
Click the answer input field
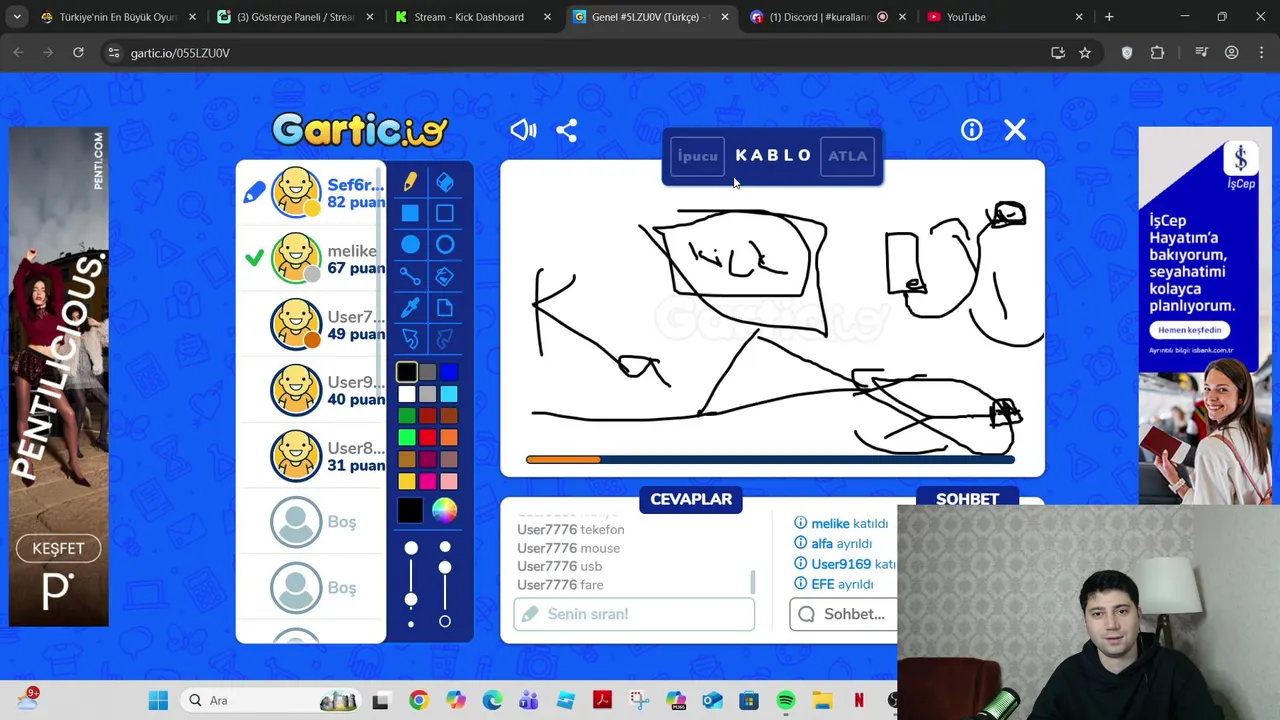tap(634, 614)
